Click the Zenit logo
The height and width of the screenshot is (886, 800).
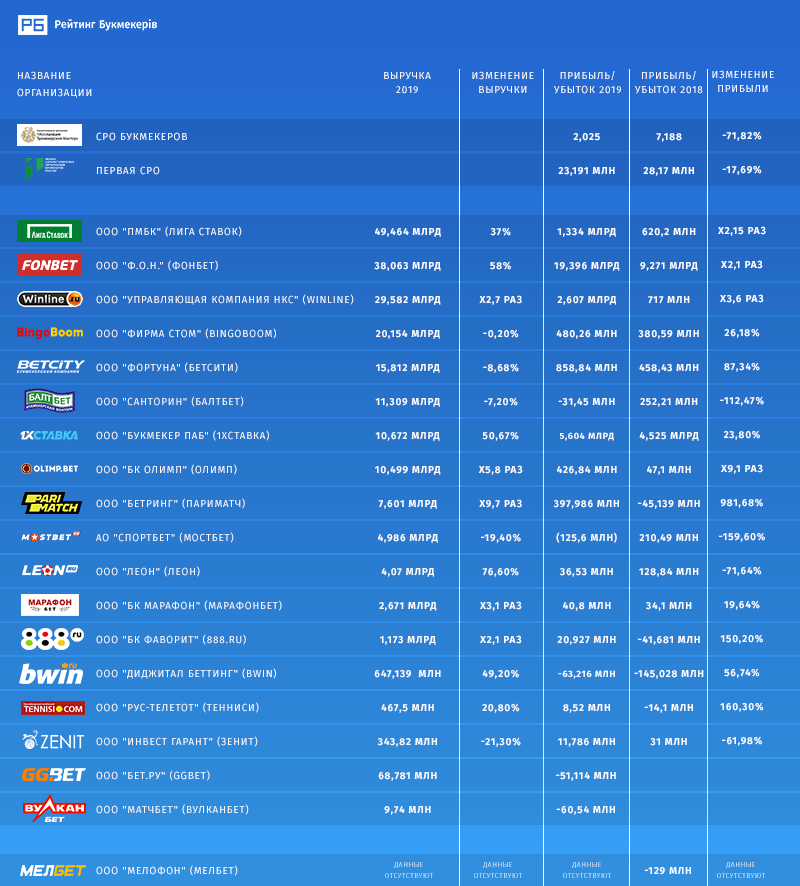50,741
